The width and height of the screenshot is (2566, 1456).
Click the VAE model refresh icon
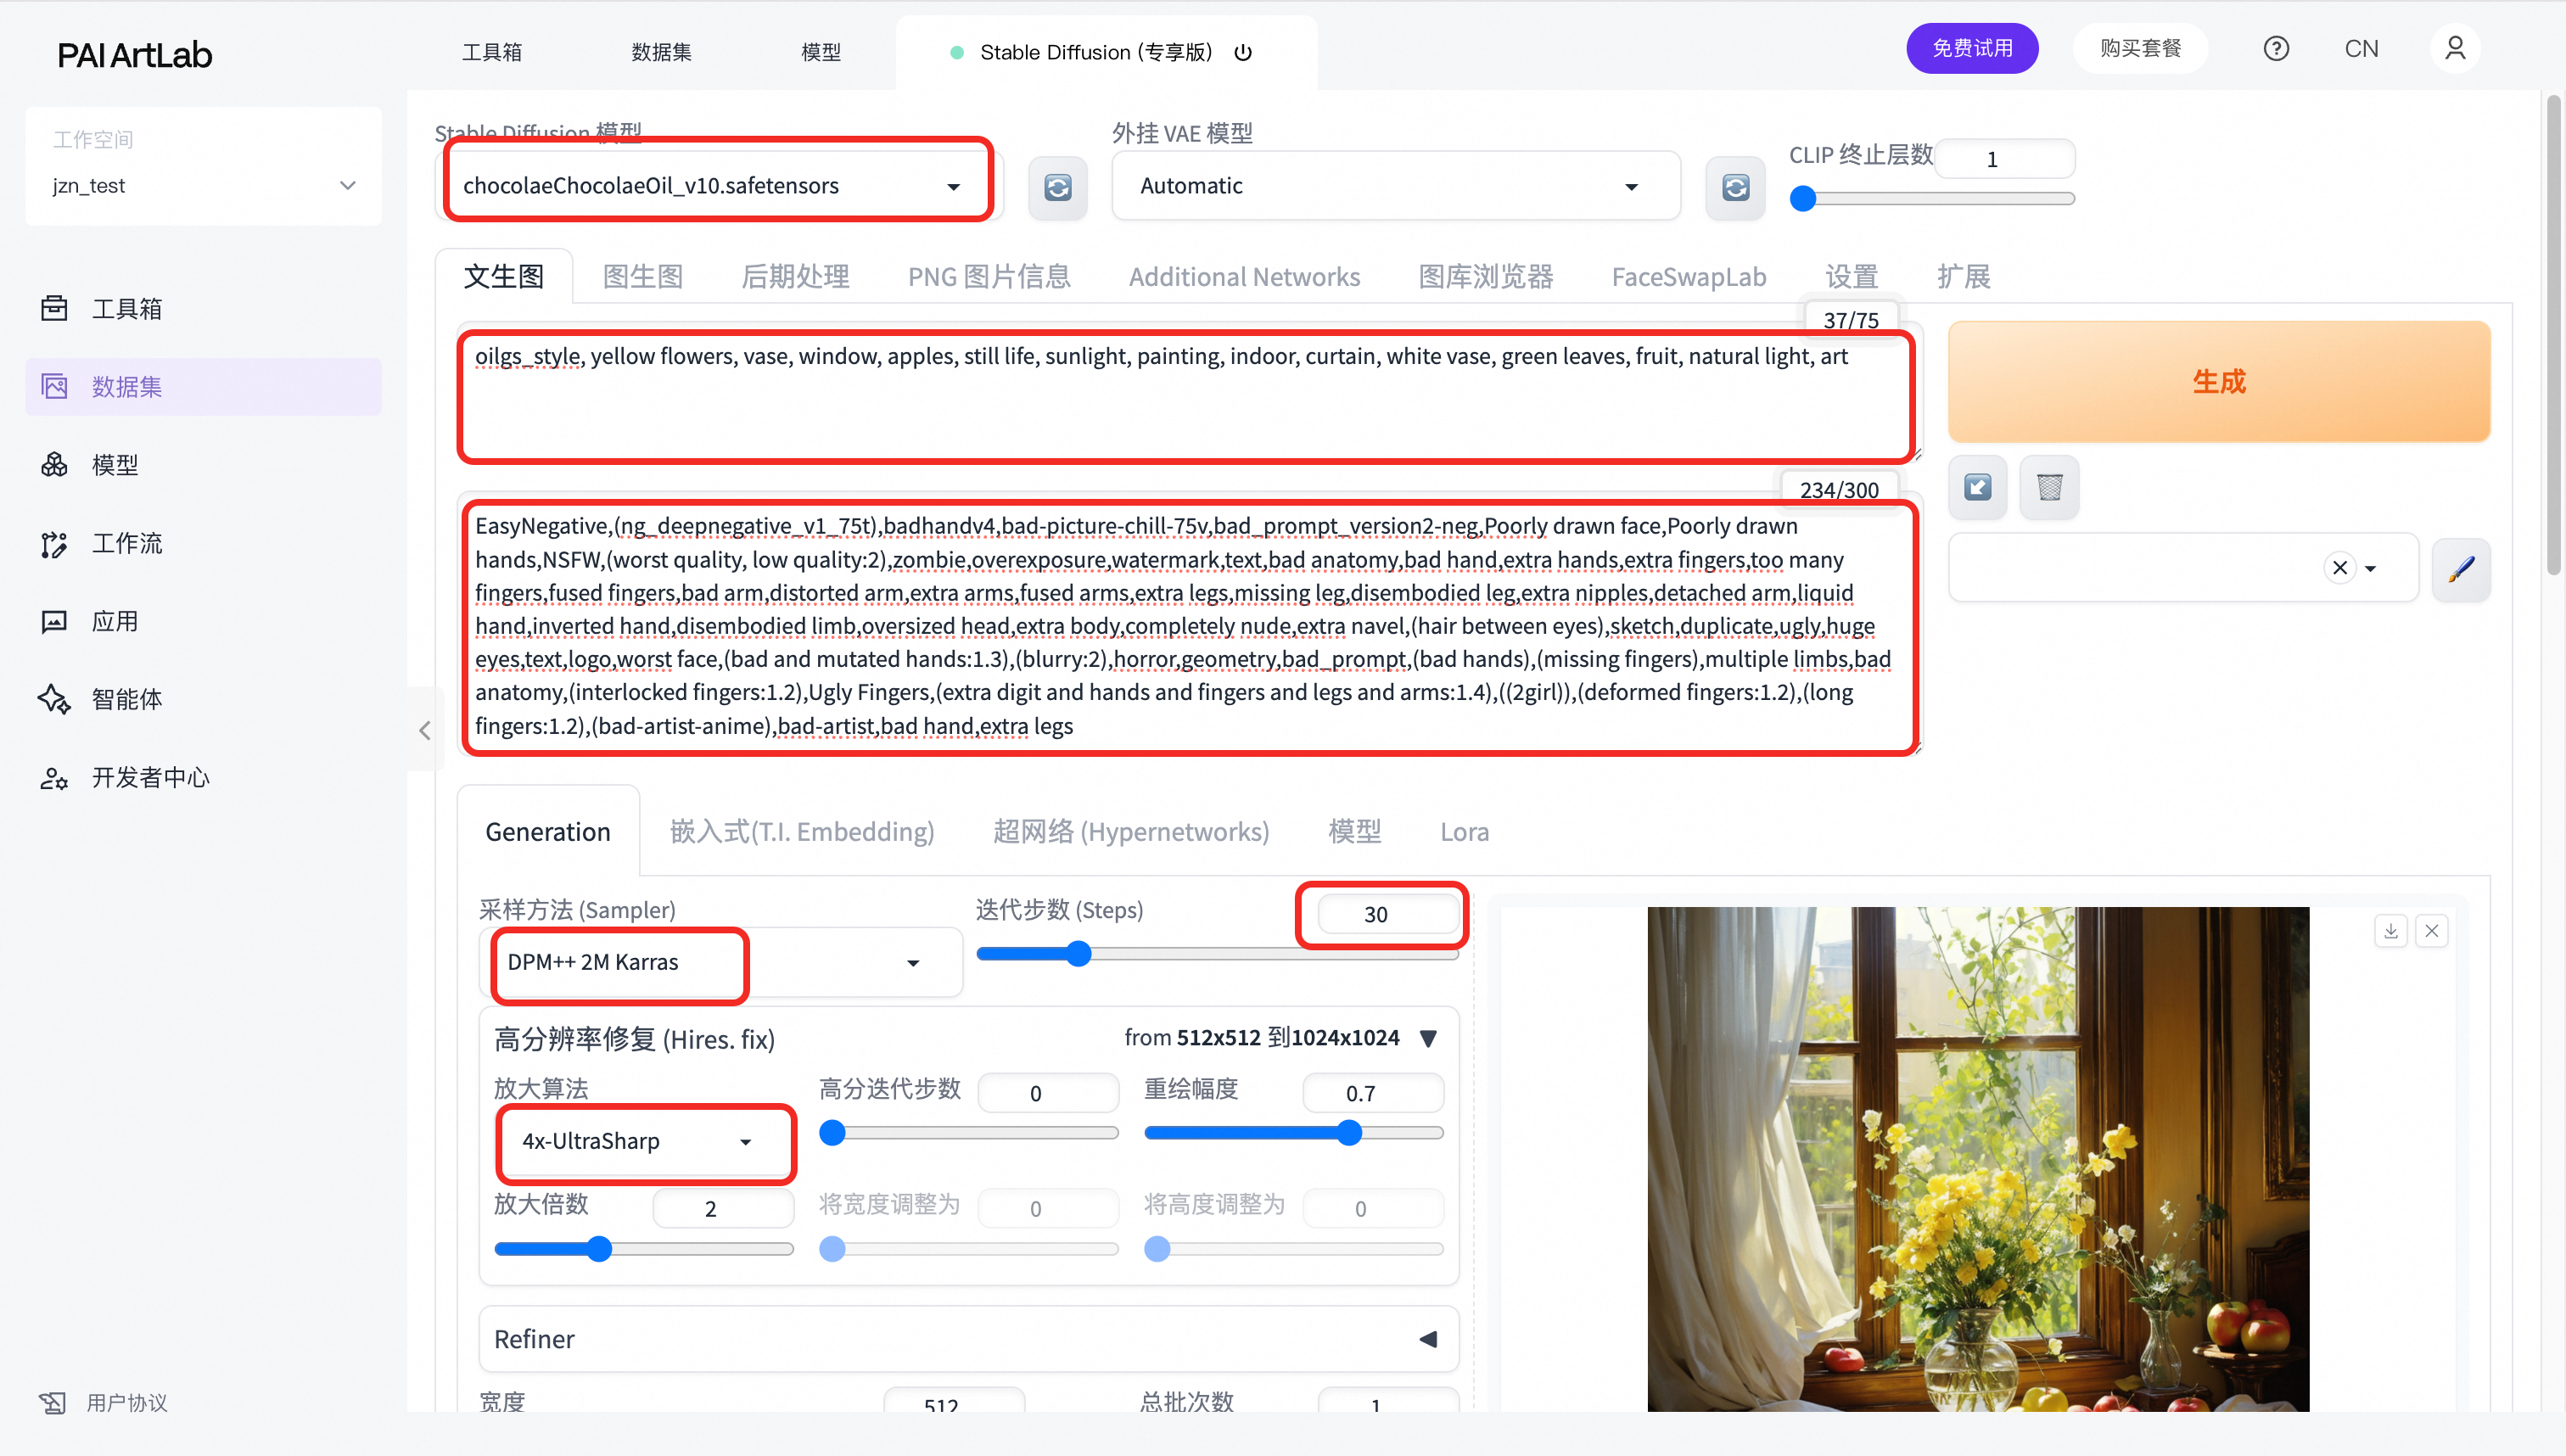[x=1735, y=187]
